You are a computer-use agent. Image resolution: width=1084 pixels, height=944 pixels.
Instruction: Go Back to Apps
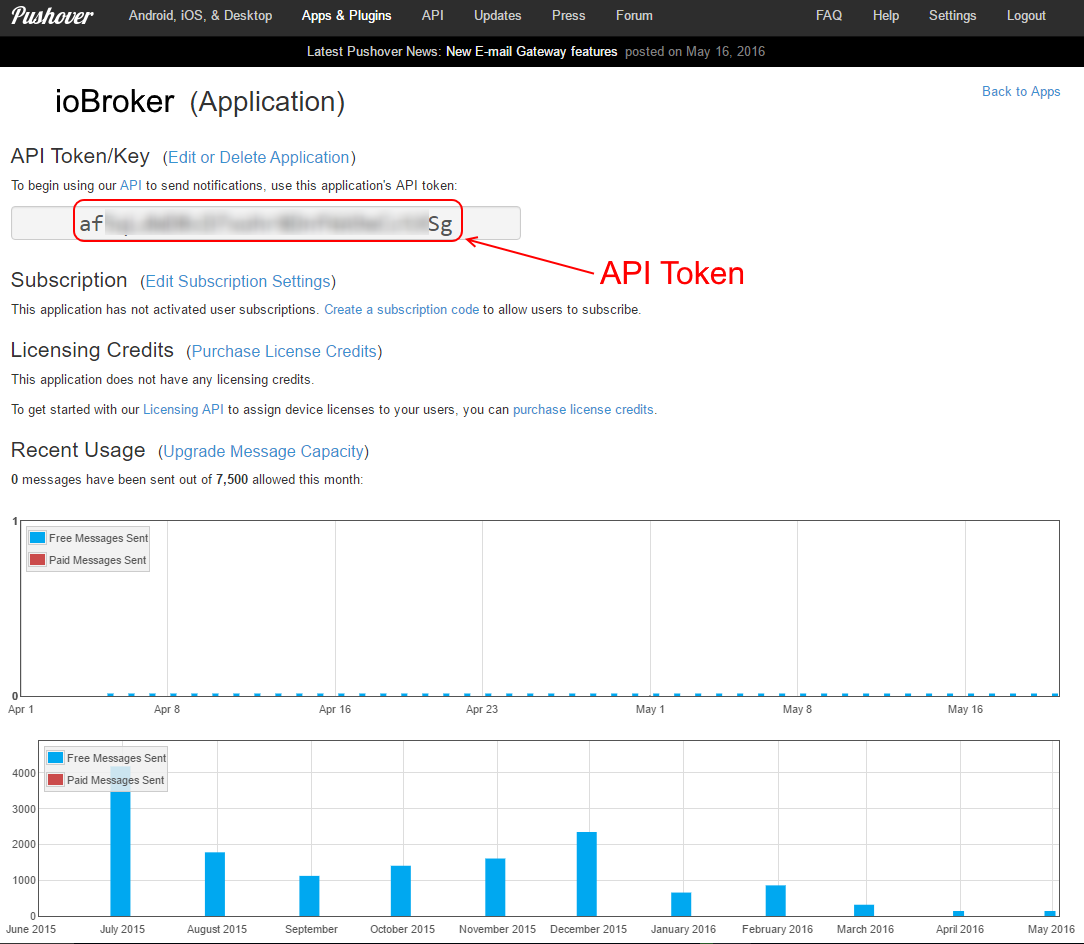1021,91
